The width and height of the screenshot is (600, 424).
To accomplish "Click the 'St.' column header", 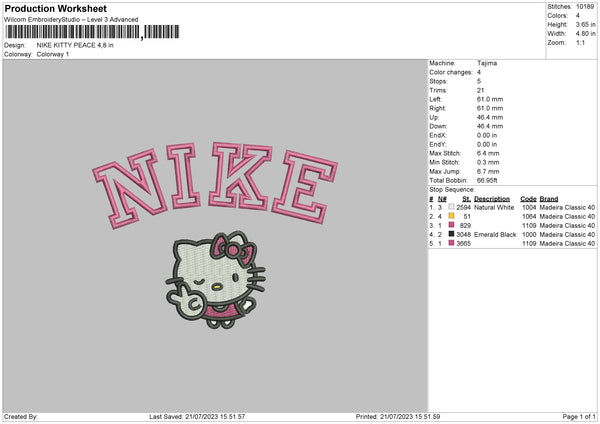I will (x=466, y=199).
